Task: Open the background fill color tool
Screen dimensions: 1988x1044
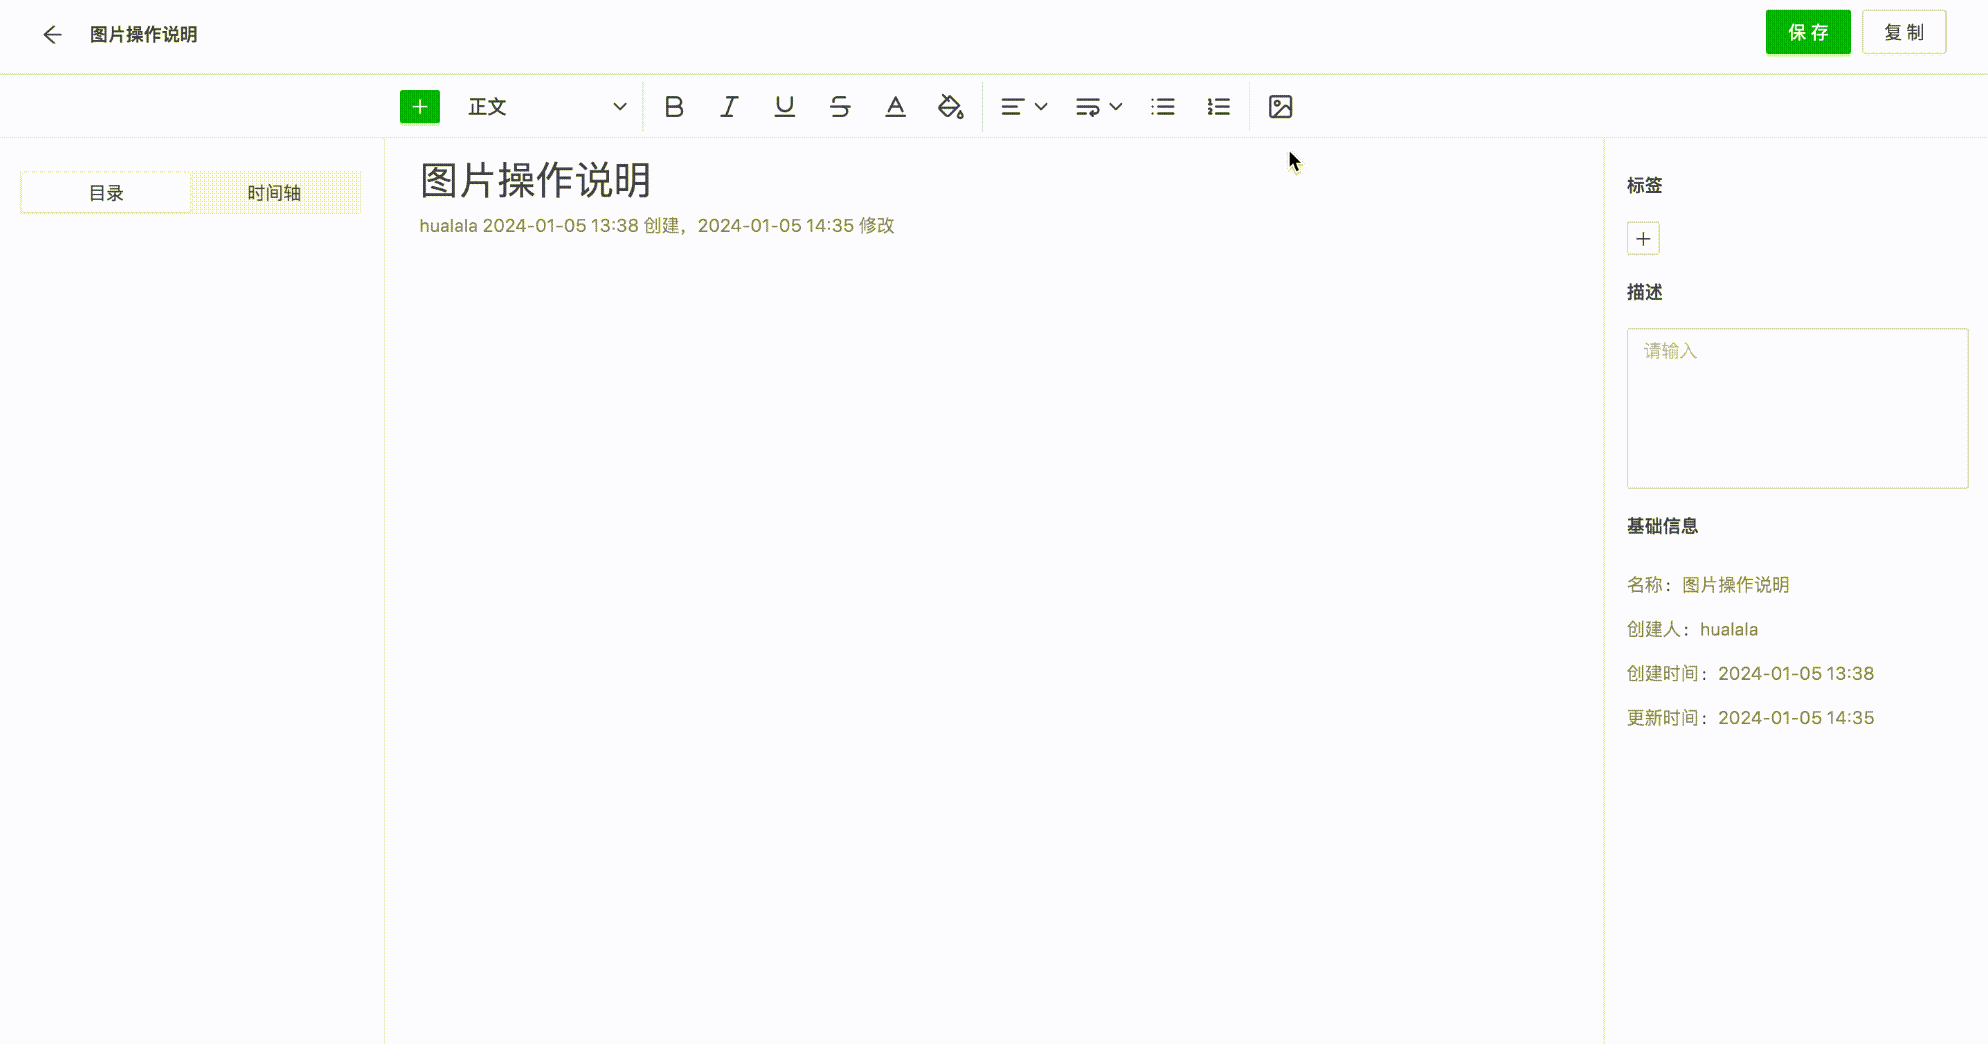Action: click(950, 107)
